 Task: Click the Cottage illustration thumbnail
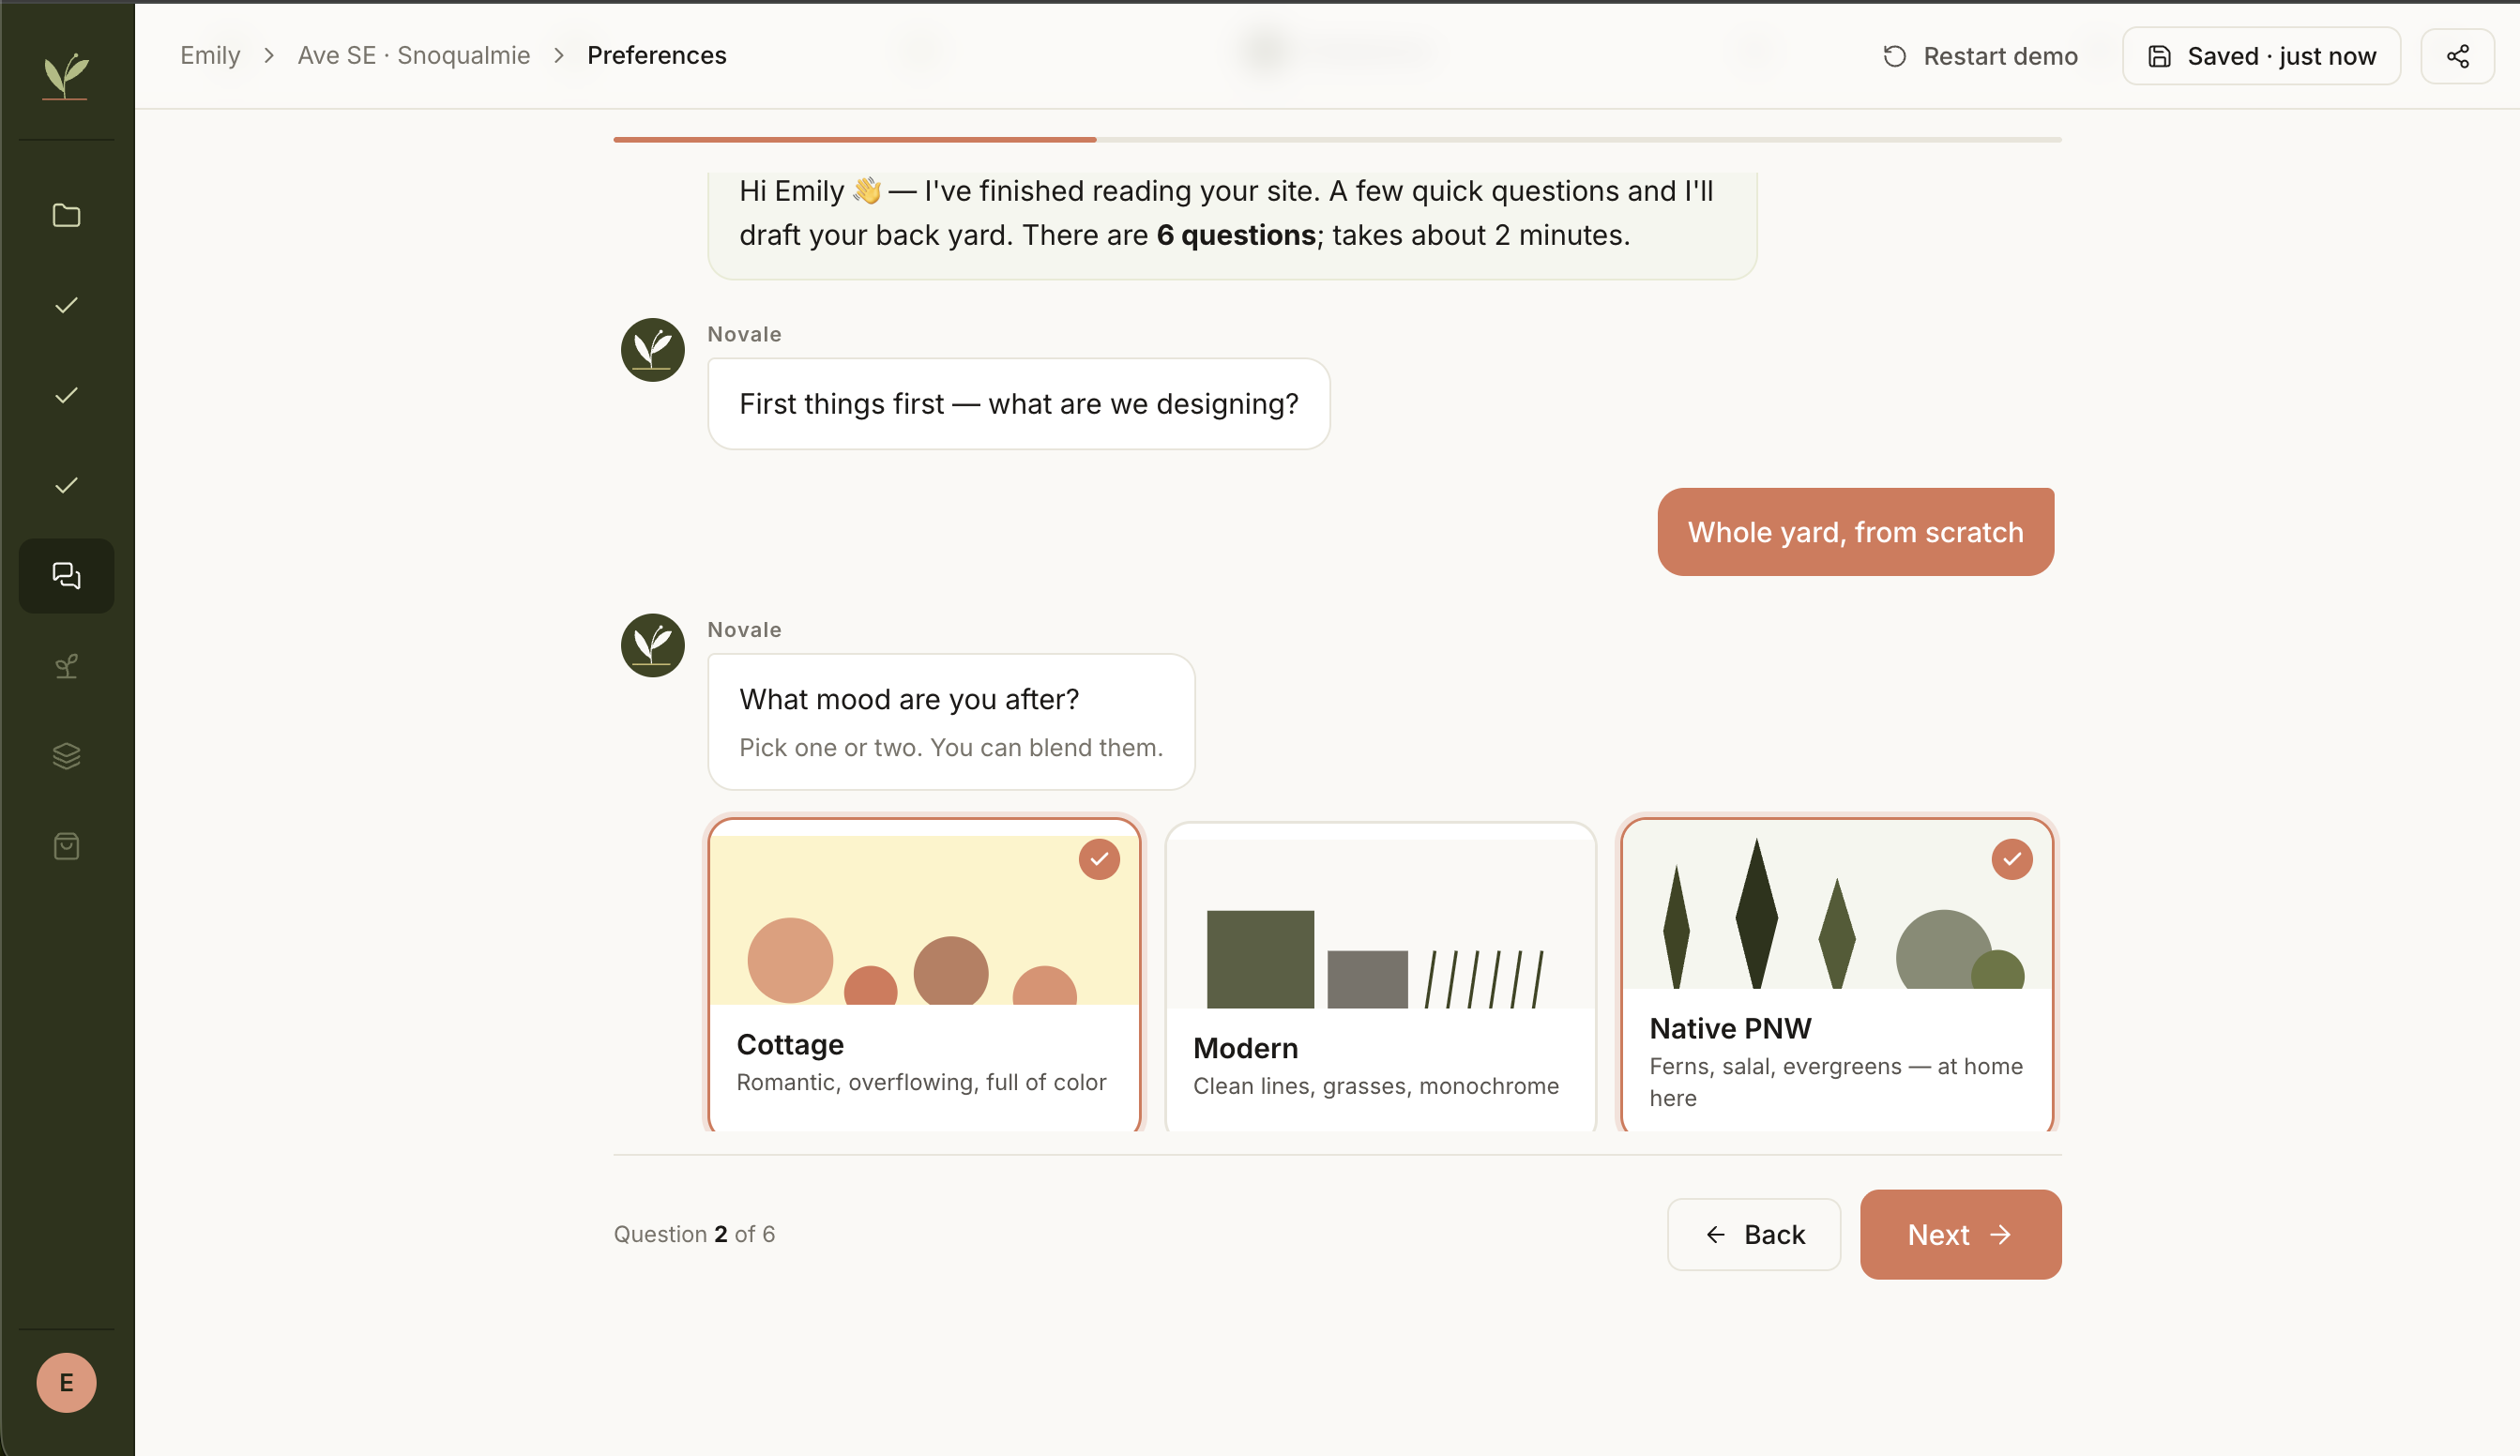click(923, 920)
